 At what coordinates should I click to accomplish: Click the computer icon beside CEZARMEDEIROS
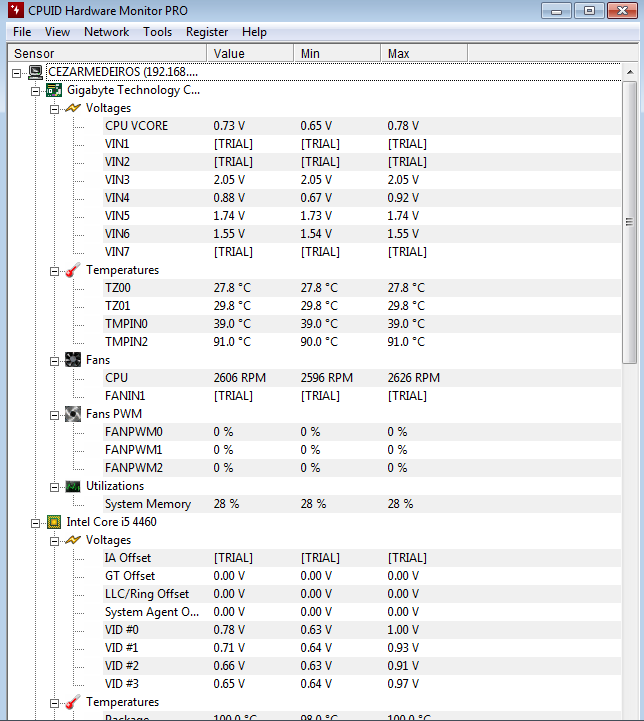35,72
